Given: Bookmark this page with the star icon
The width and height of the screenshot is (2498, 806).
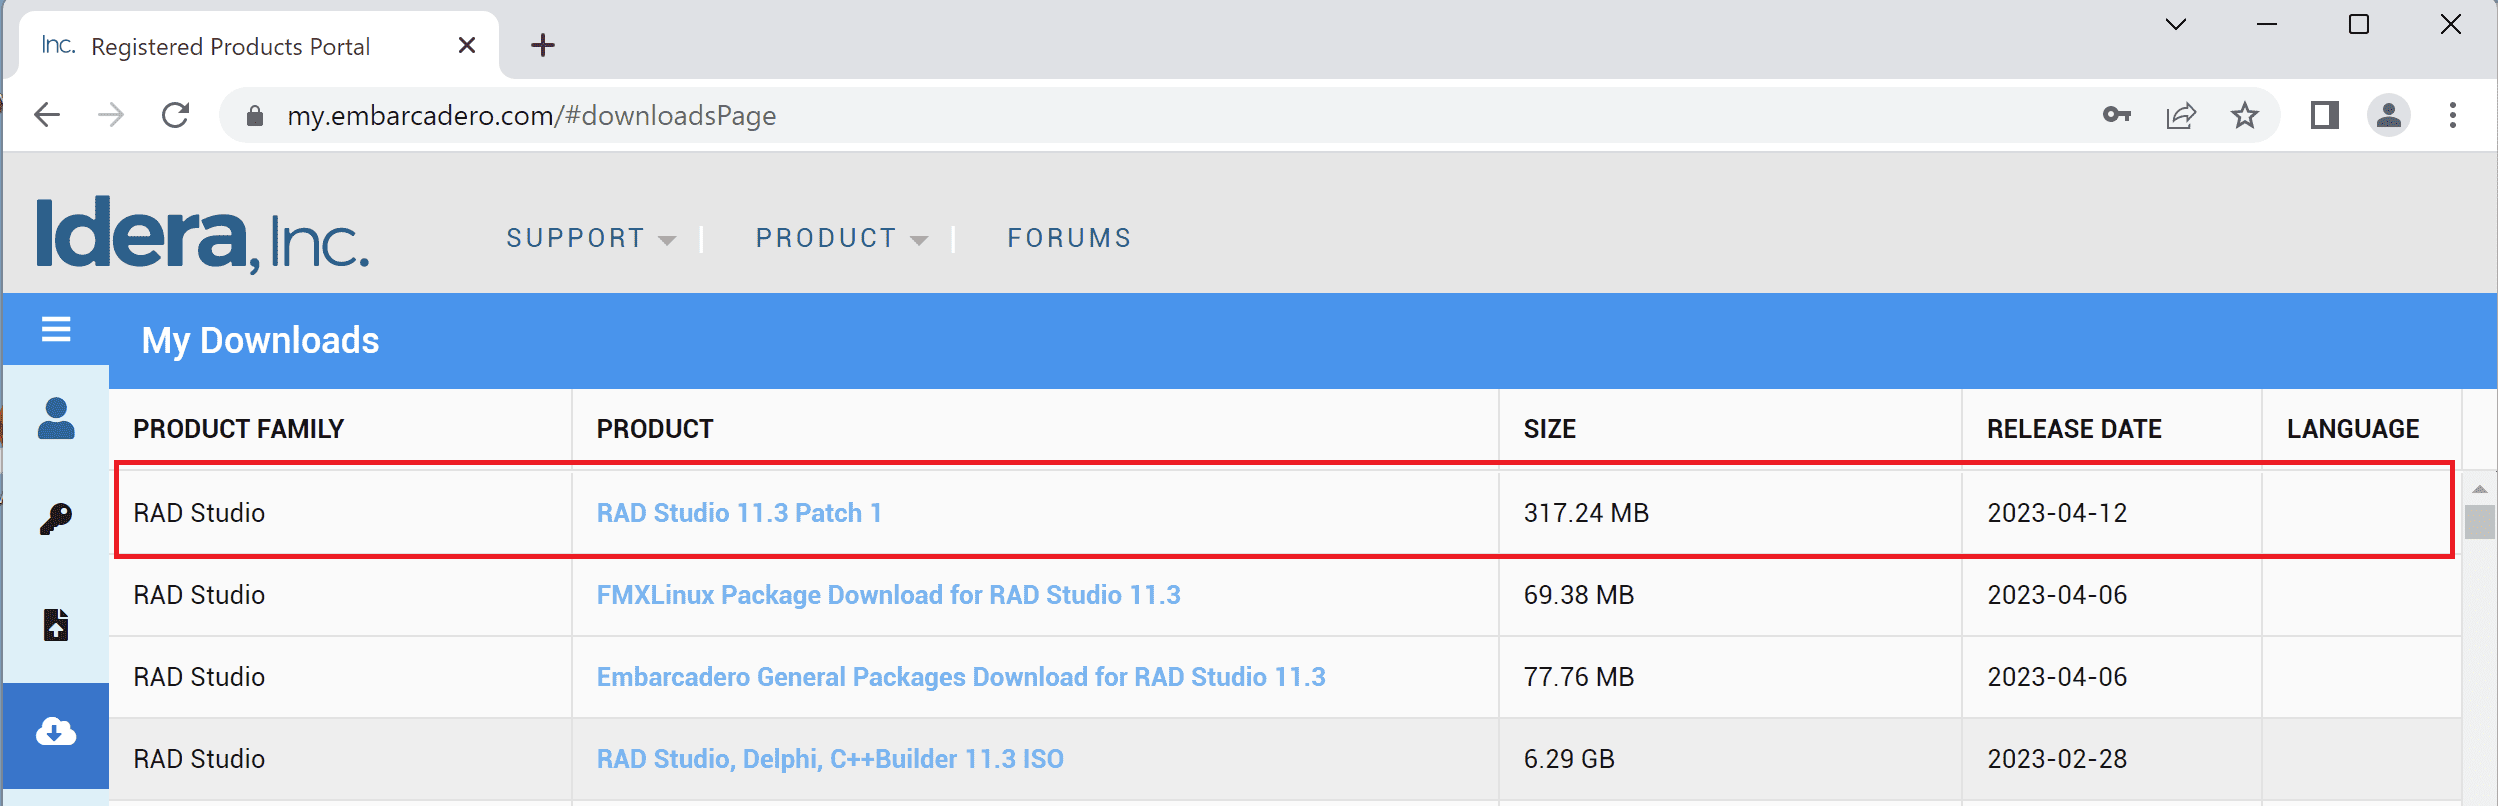Looking at the screenshot, I should (x=2244, y=115).
